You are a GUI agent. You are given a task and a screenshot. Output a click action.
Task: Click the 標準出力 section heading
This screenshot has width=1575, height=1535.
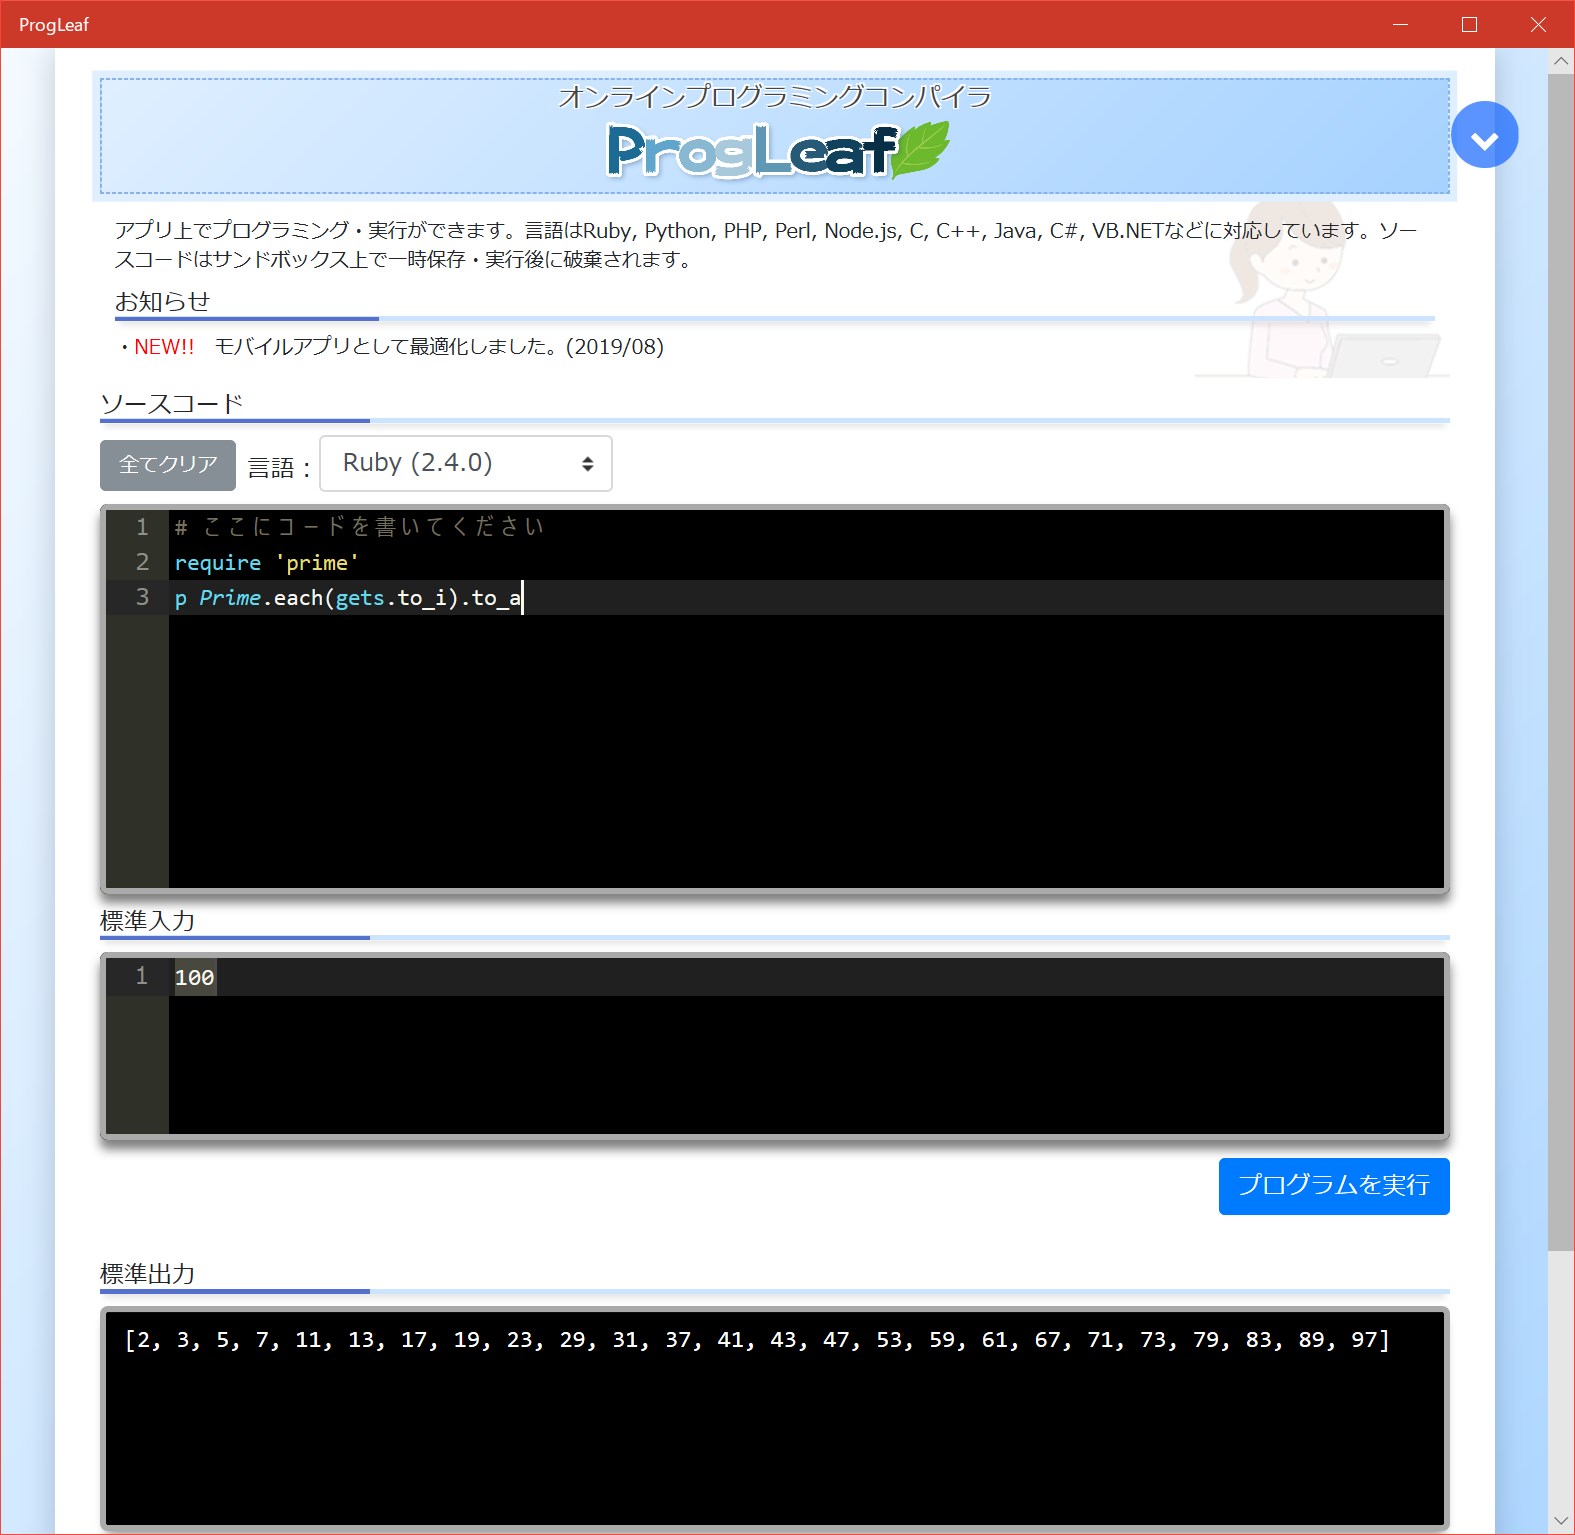point(147,1274)
